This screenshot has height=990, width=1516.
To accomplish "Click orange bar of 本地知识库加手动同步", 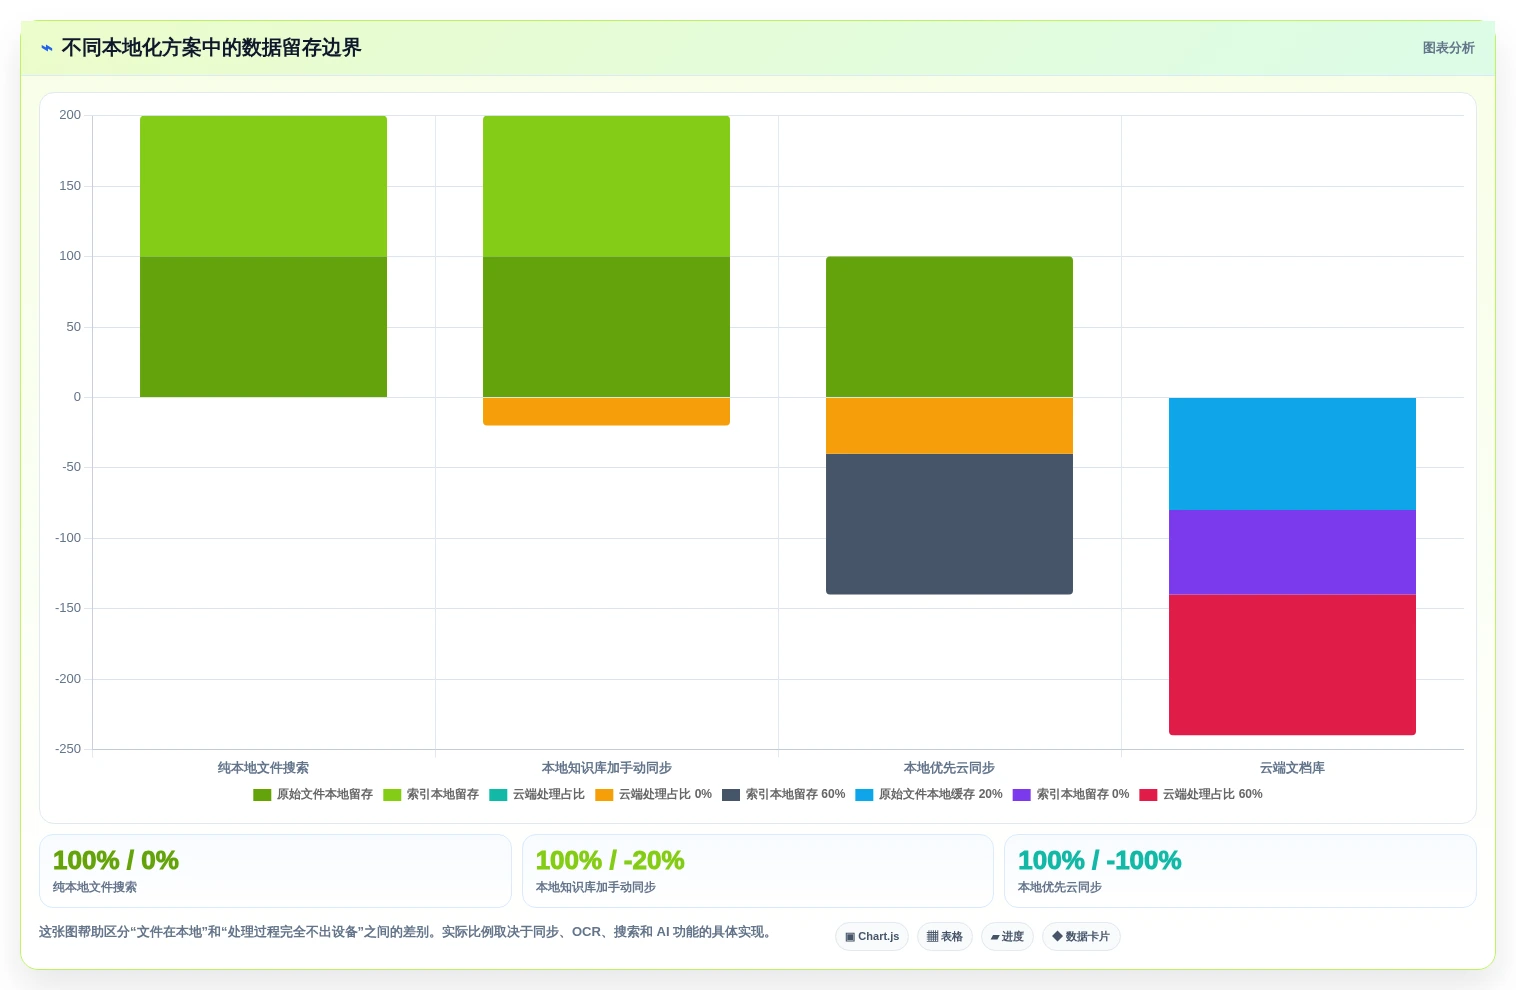I will click(x=606, y=412).
